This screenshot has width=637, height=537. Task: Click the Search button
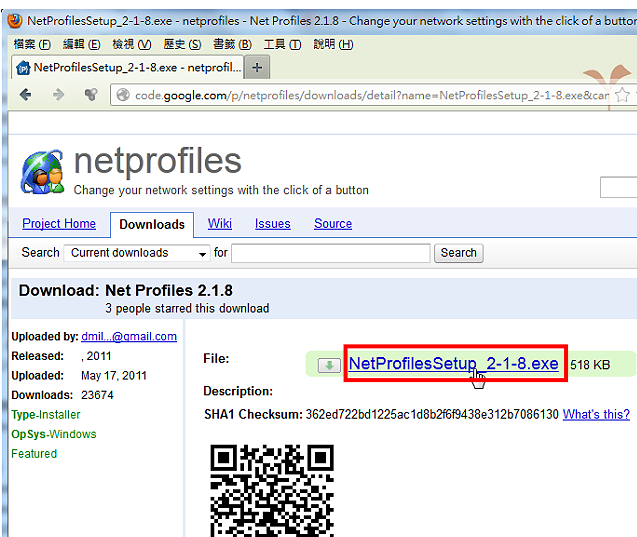coord(459,253)
